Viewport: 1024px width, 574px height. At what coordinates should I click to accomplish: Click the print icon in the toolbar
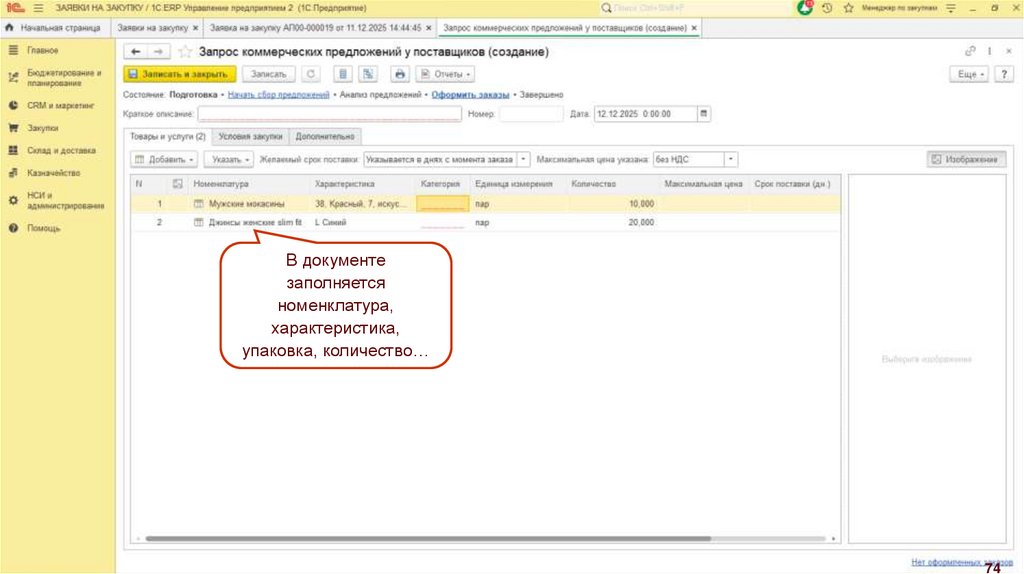tap(400, 74)
